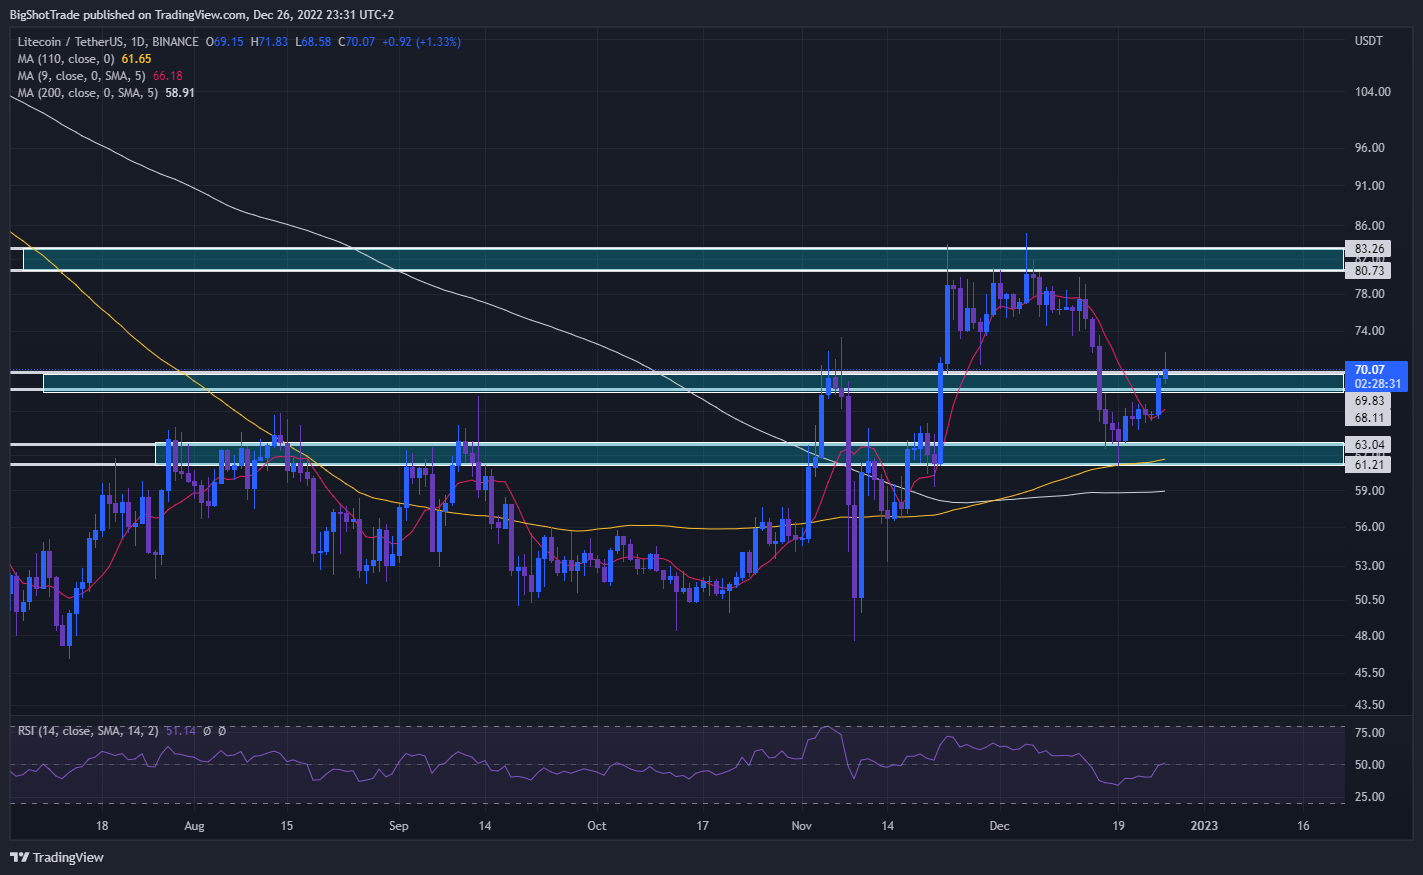Viewport: 1423px width, 875px height.
Task: Click the open value O69.15
Action: click(225, 42)
